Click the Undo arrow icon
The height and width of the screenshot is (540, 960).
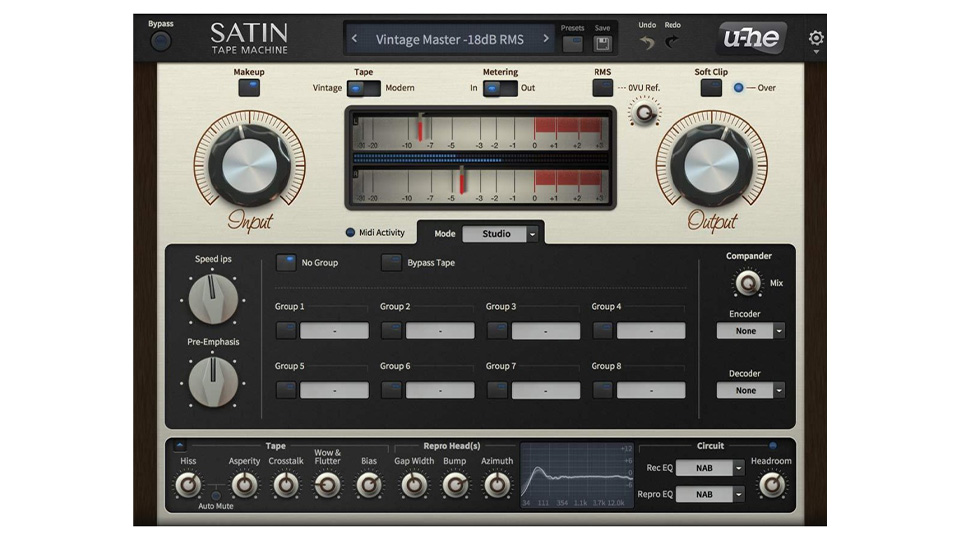[647, 43]
